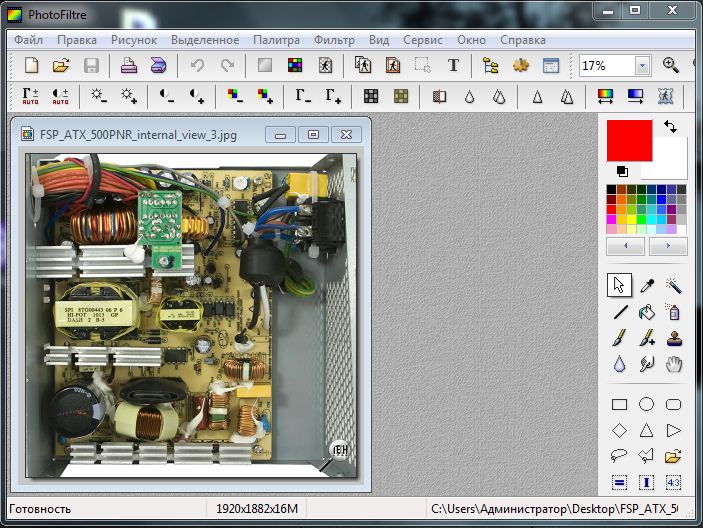Choose rounded rectangle selection shape
703x528 pixels.
tap(673, 405)
